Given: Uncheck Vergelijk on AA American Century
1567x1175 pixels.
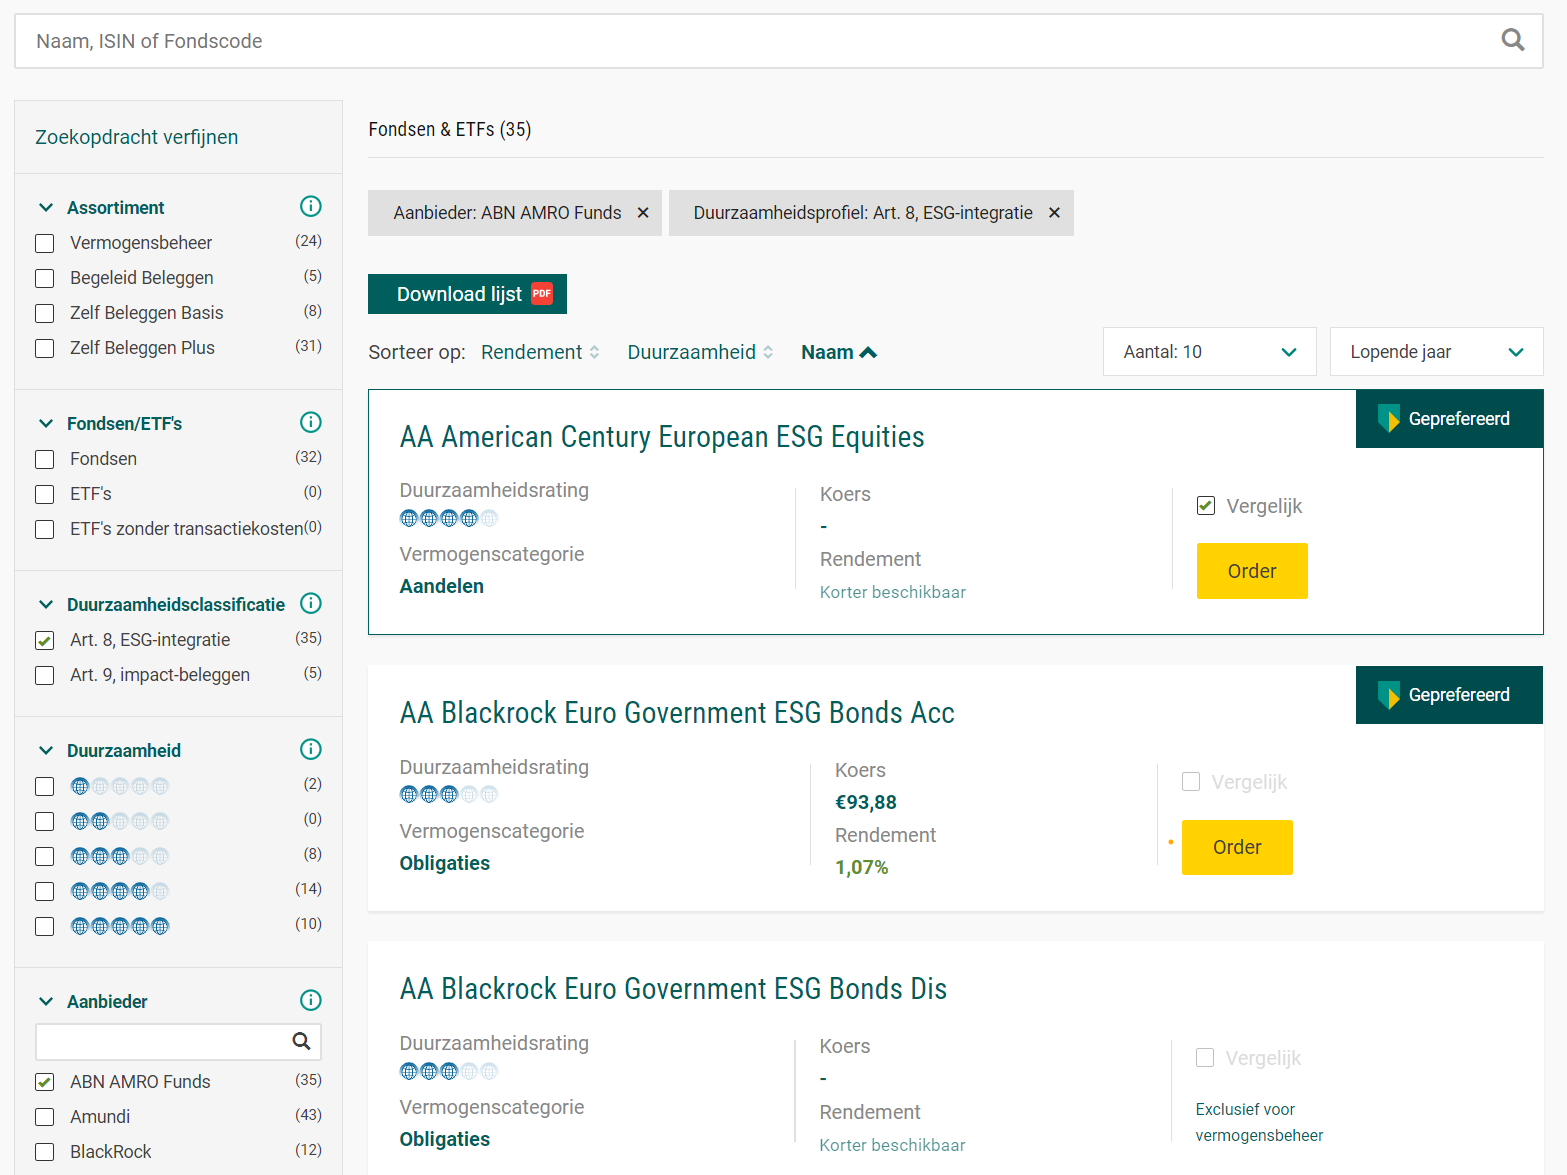Looking at the screenshot, I should [x=1206, y=506].
